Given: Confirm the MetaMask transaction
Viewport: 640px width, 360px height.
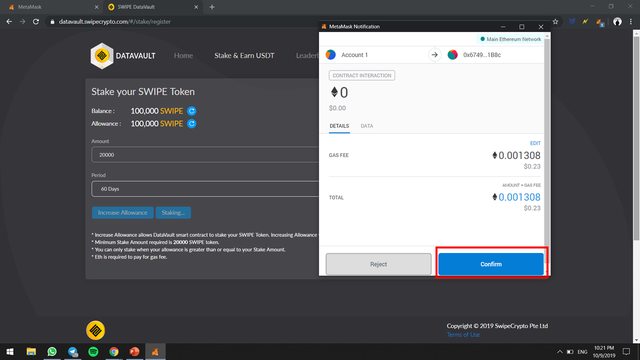Looking at the screenshot, I should click(491, 264).
